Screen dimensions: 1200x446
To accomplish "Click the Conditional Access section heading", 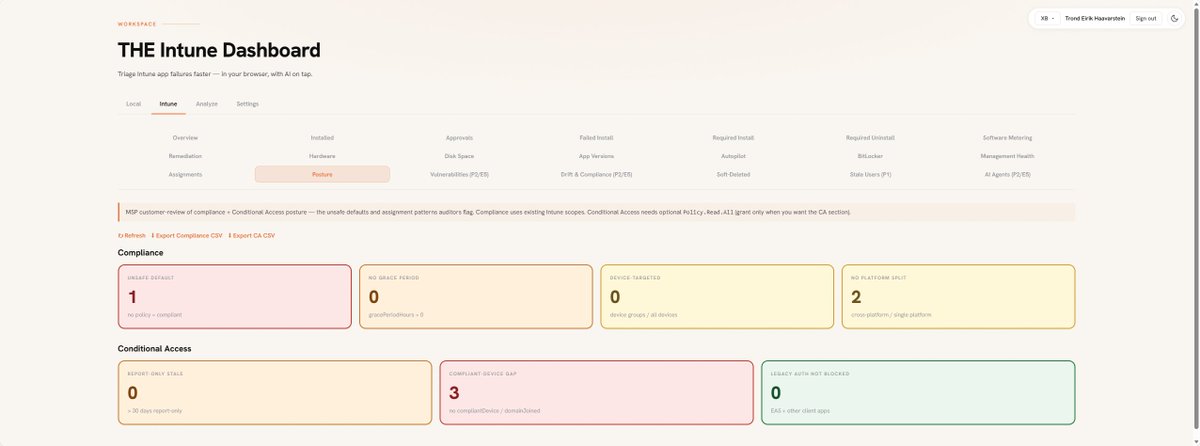I will [154, 349].
